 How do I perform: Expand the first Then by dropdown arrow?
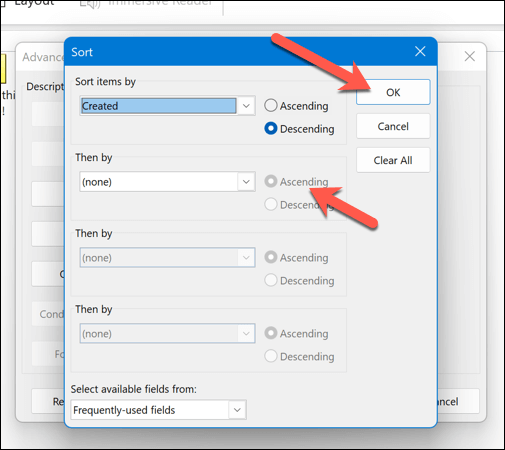[246, 182]
